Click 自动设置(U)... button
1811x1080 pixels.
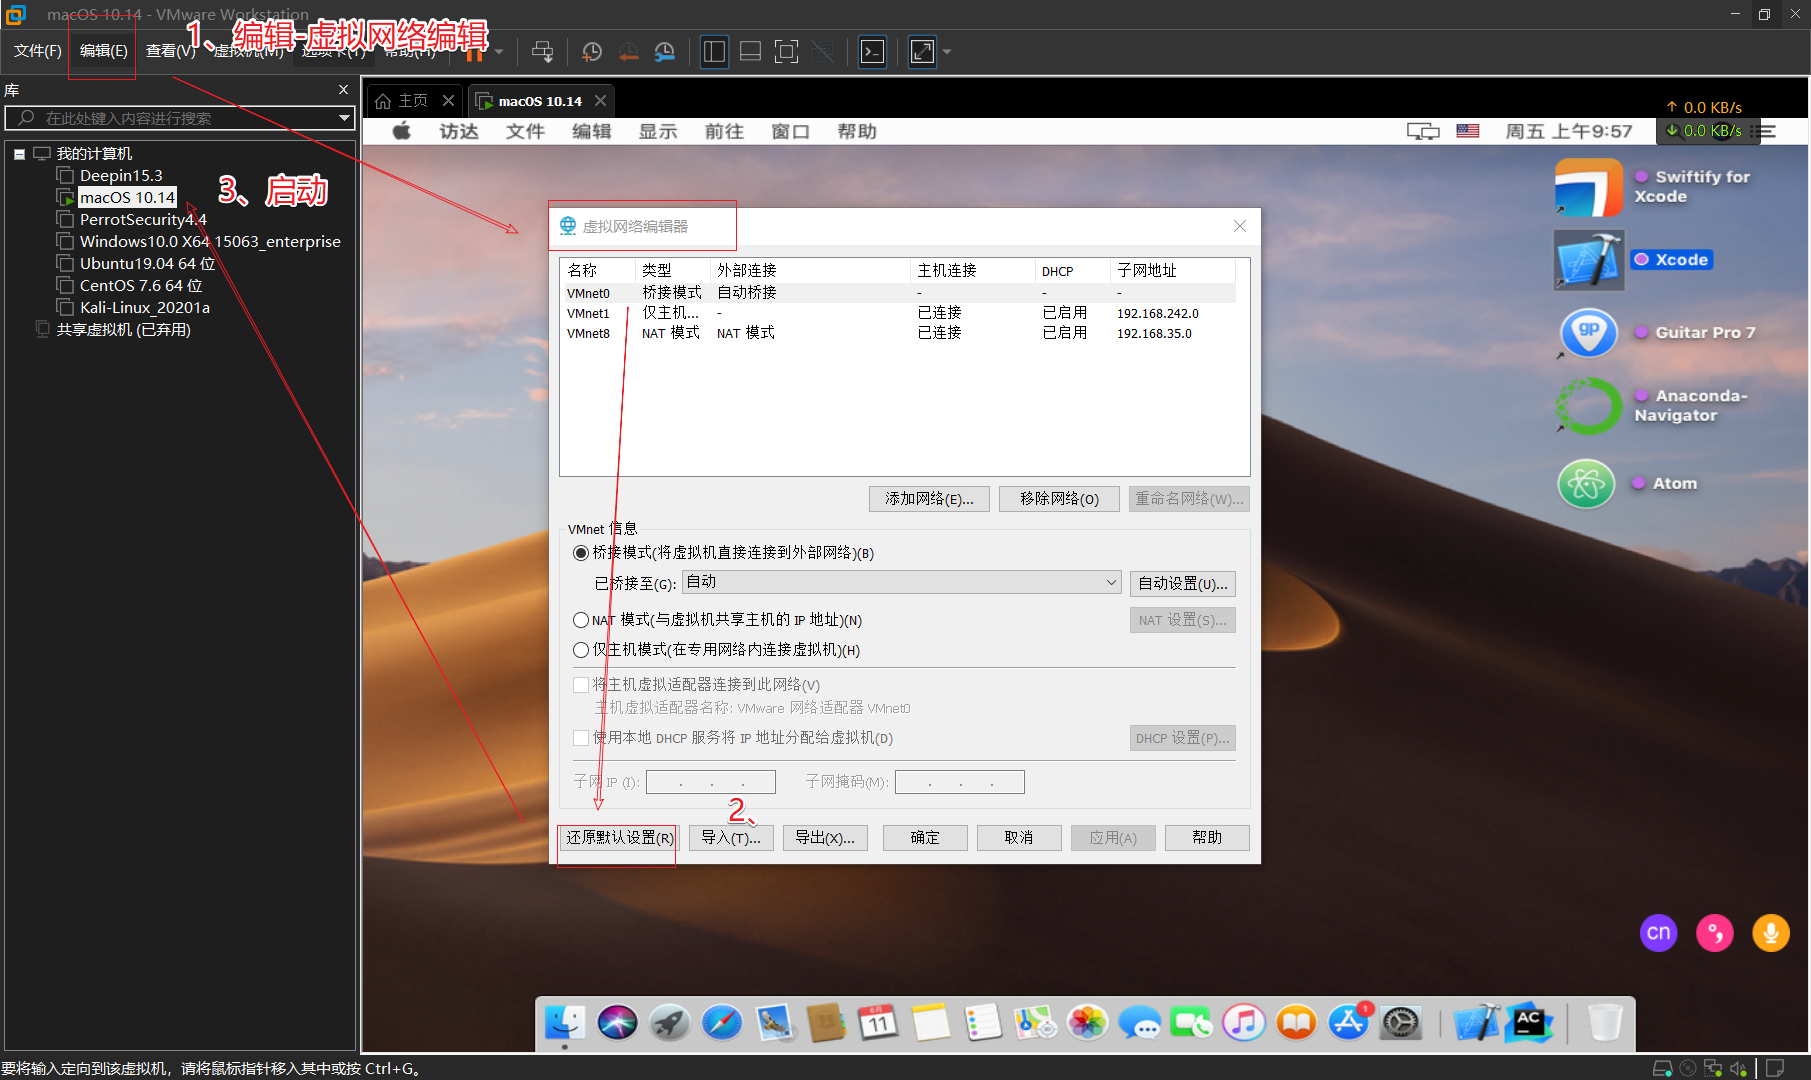click(1183, 583)
